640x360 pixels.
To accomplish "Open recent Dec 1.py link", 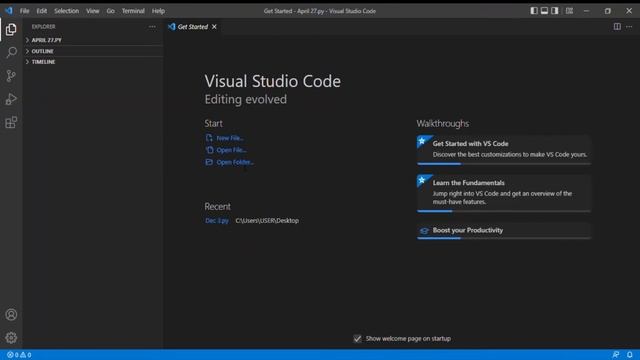I will tap(217, 220).
